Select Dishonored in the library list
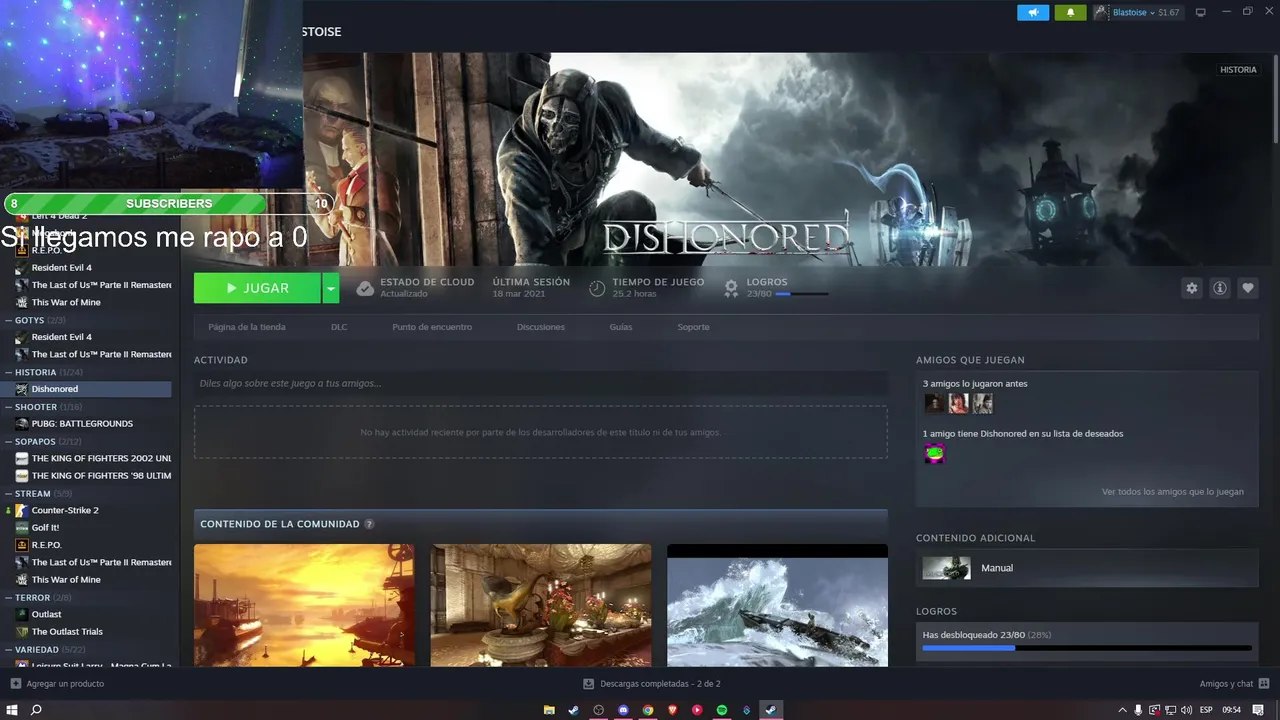The image size is (1280, 720). 88,389
